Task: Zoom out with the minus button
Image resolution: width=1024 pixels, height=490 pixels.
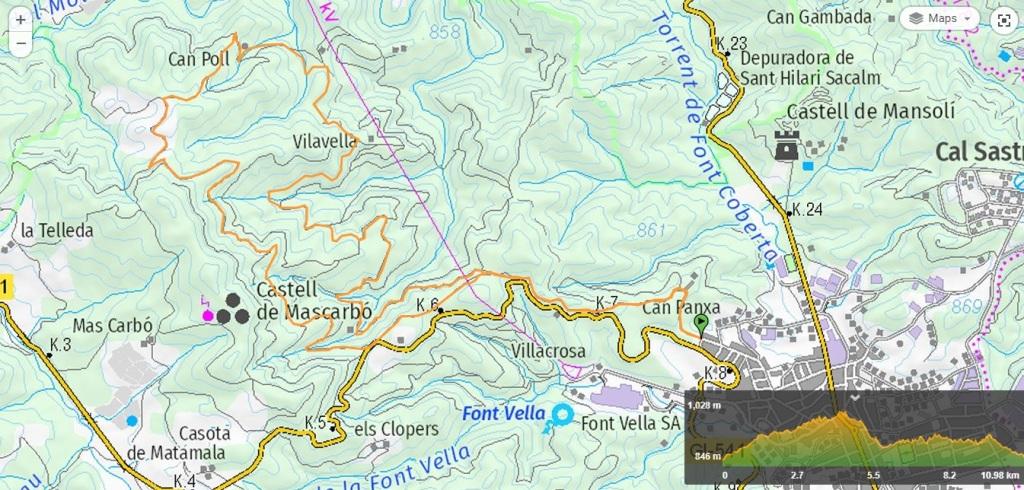Action: pyautogui.click(x=21, y=43)
